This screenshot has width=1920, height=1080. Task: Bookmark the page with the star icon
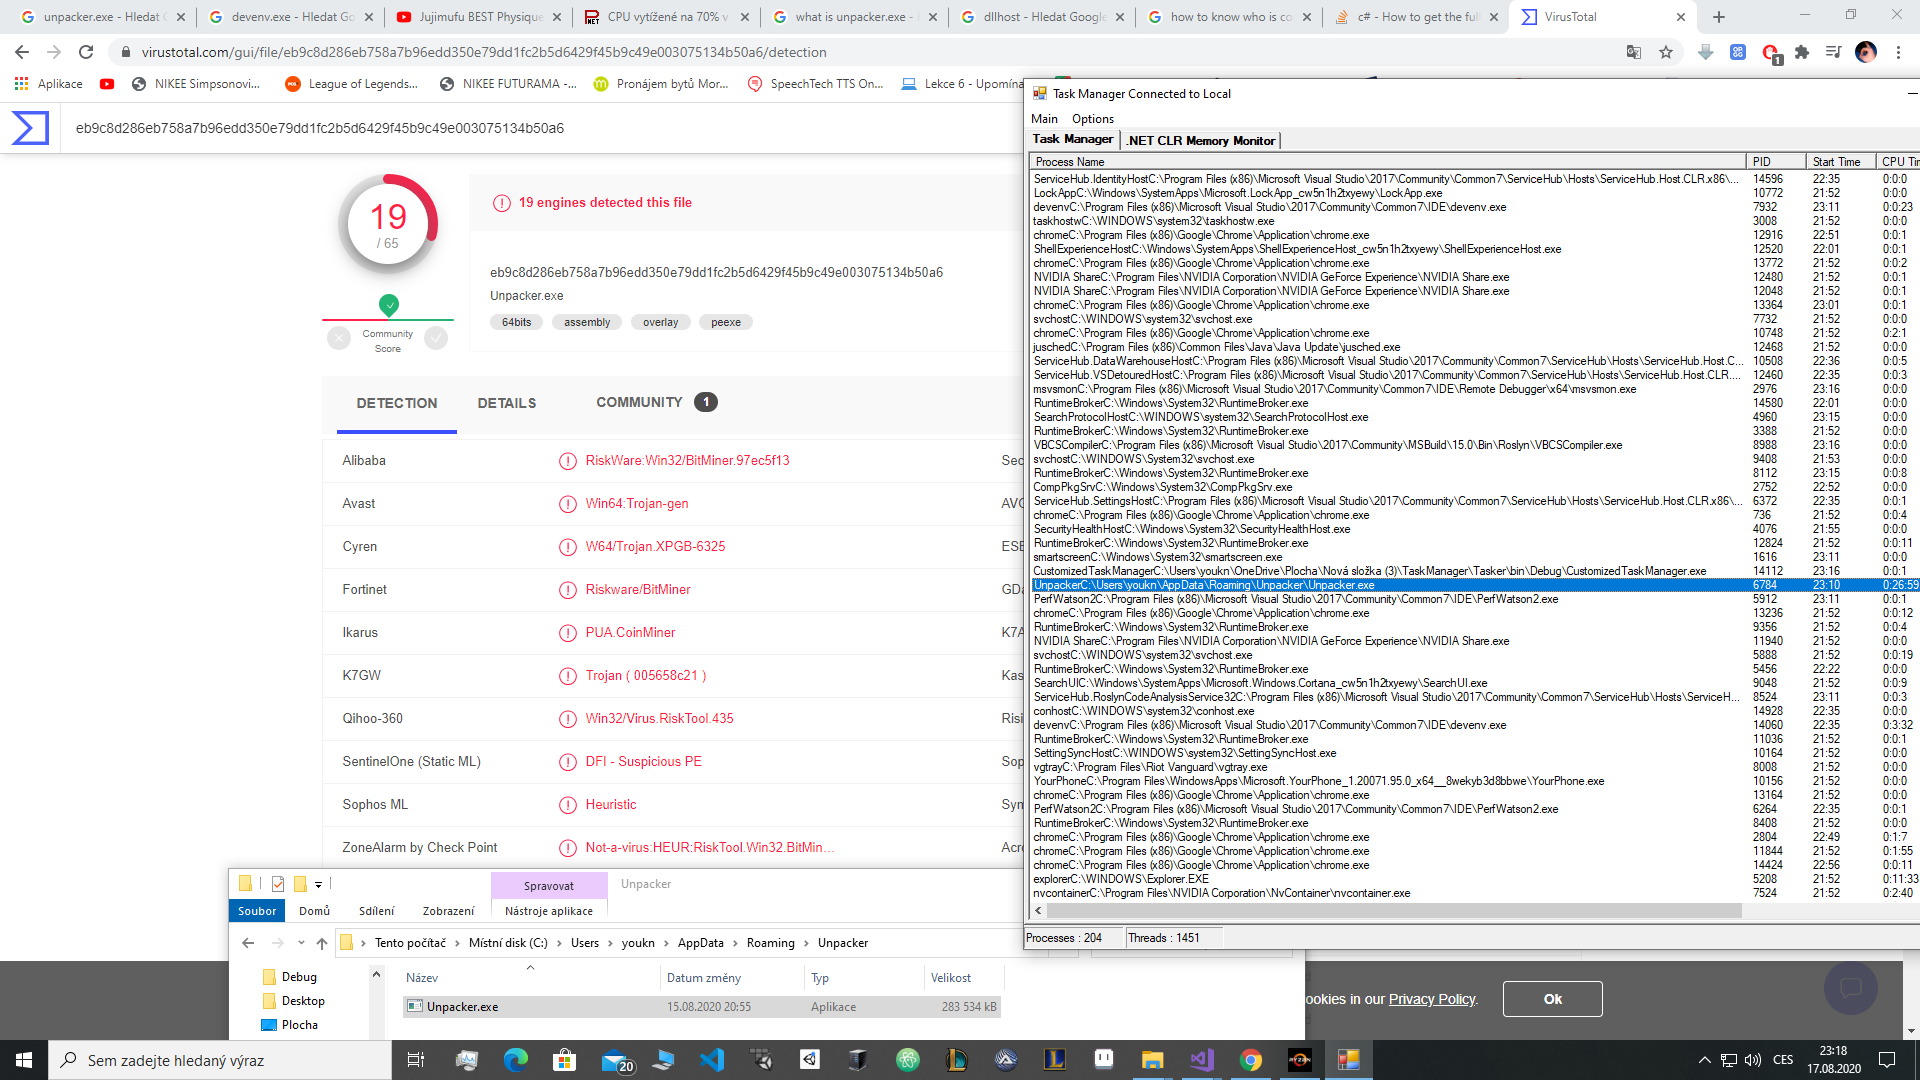tap(1666, 52)
